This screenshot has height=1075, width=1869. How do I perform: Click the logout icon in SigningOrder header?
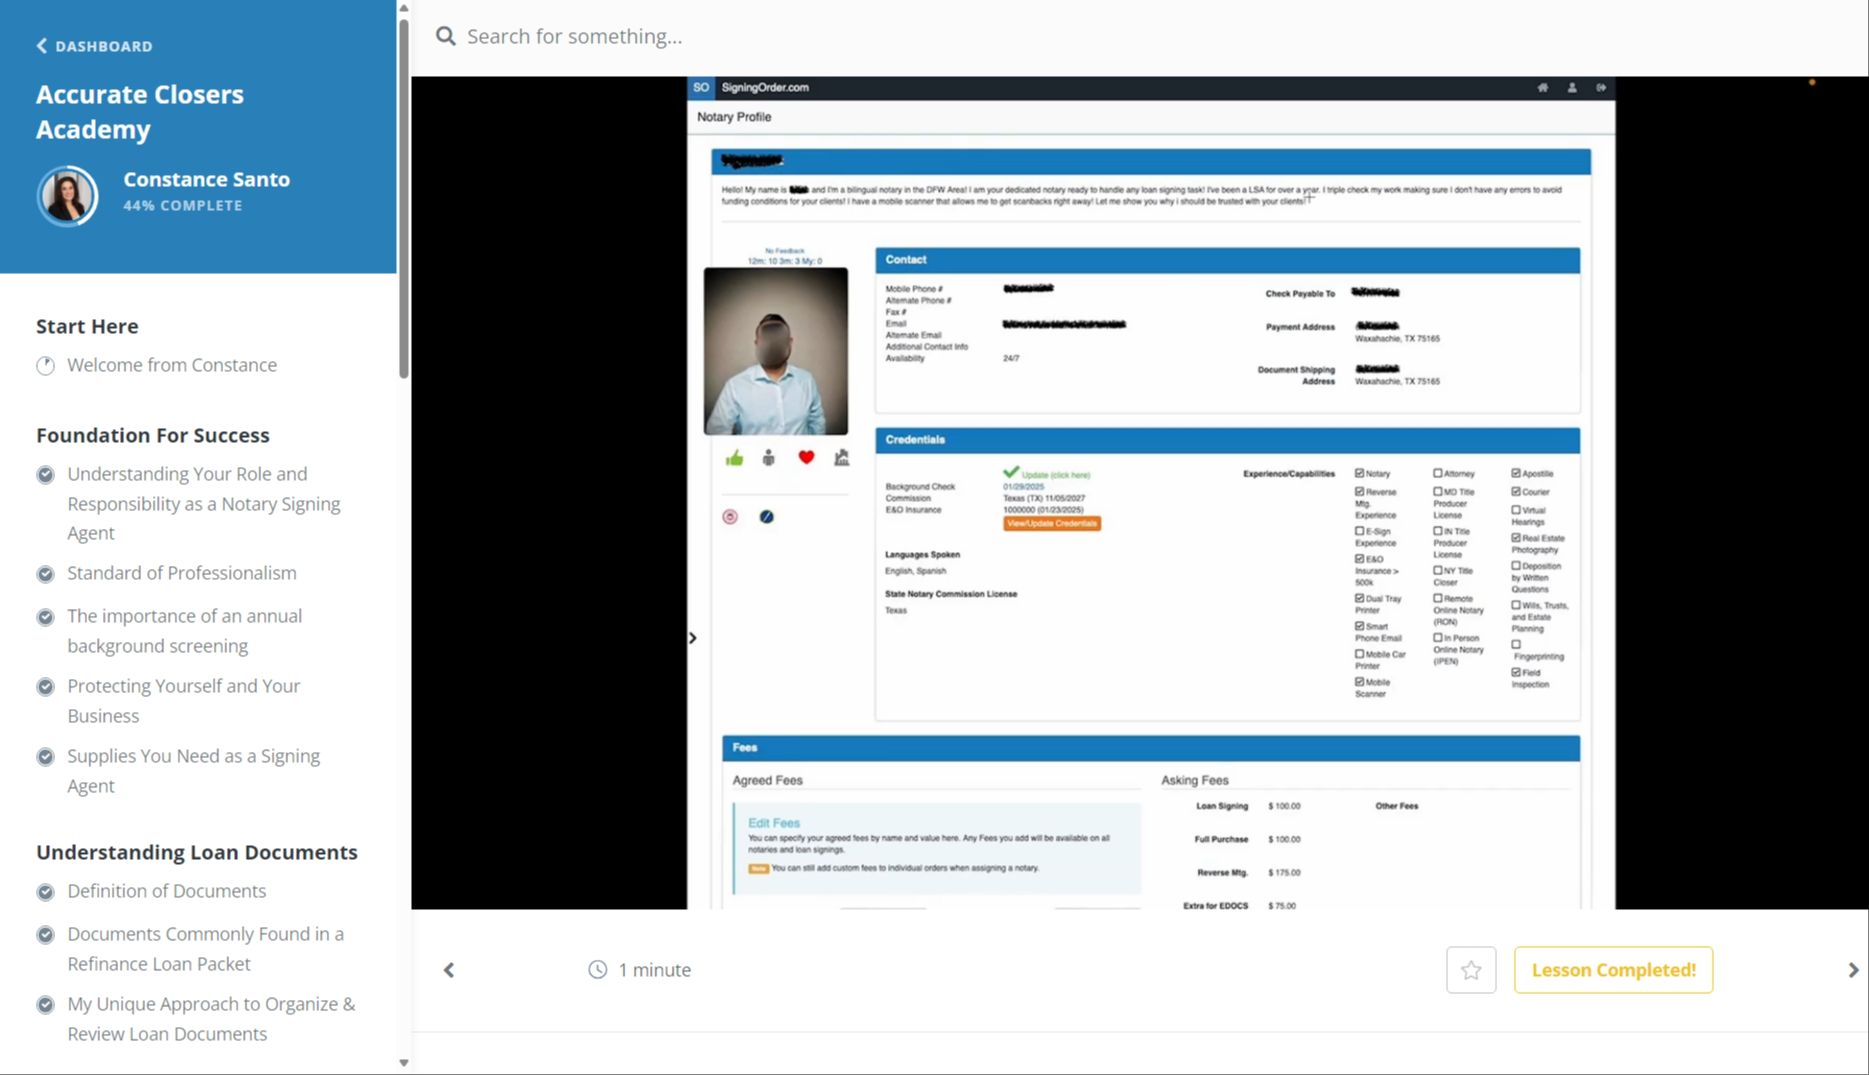coord(1601,88)
